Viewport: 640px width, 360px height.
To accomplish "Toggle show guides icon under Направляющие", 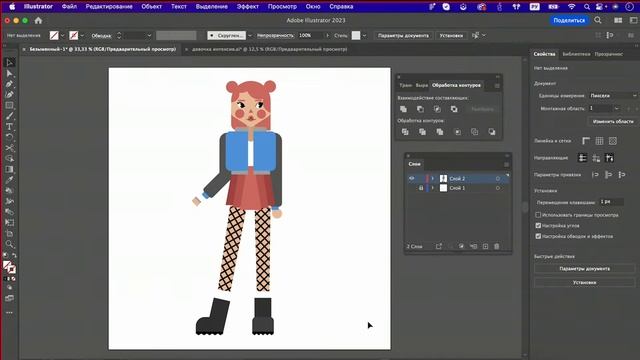I will [582, 158].
